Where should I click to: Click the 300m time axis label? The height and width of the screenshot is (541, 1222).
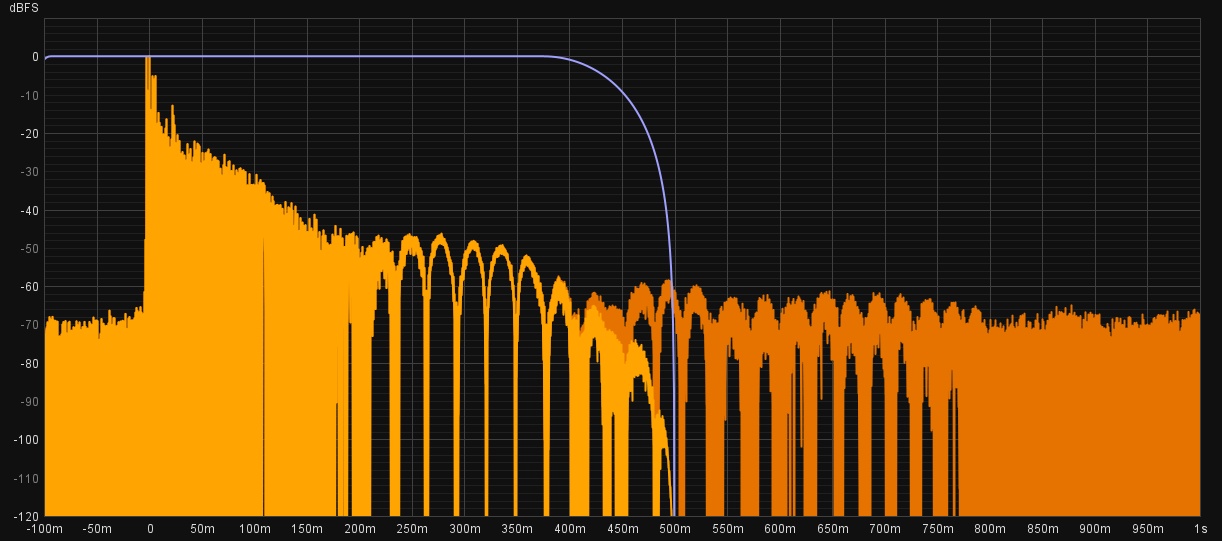[x=465, y=529]
